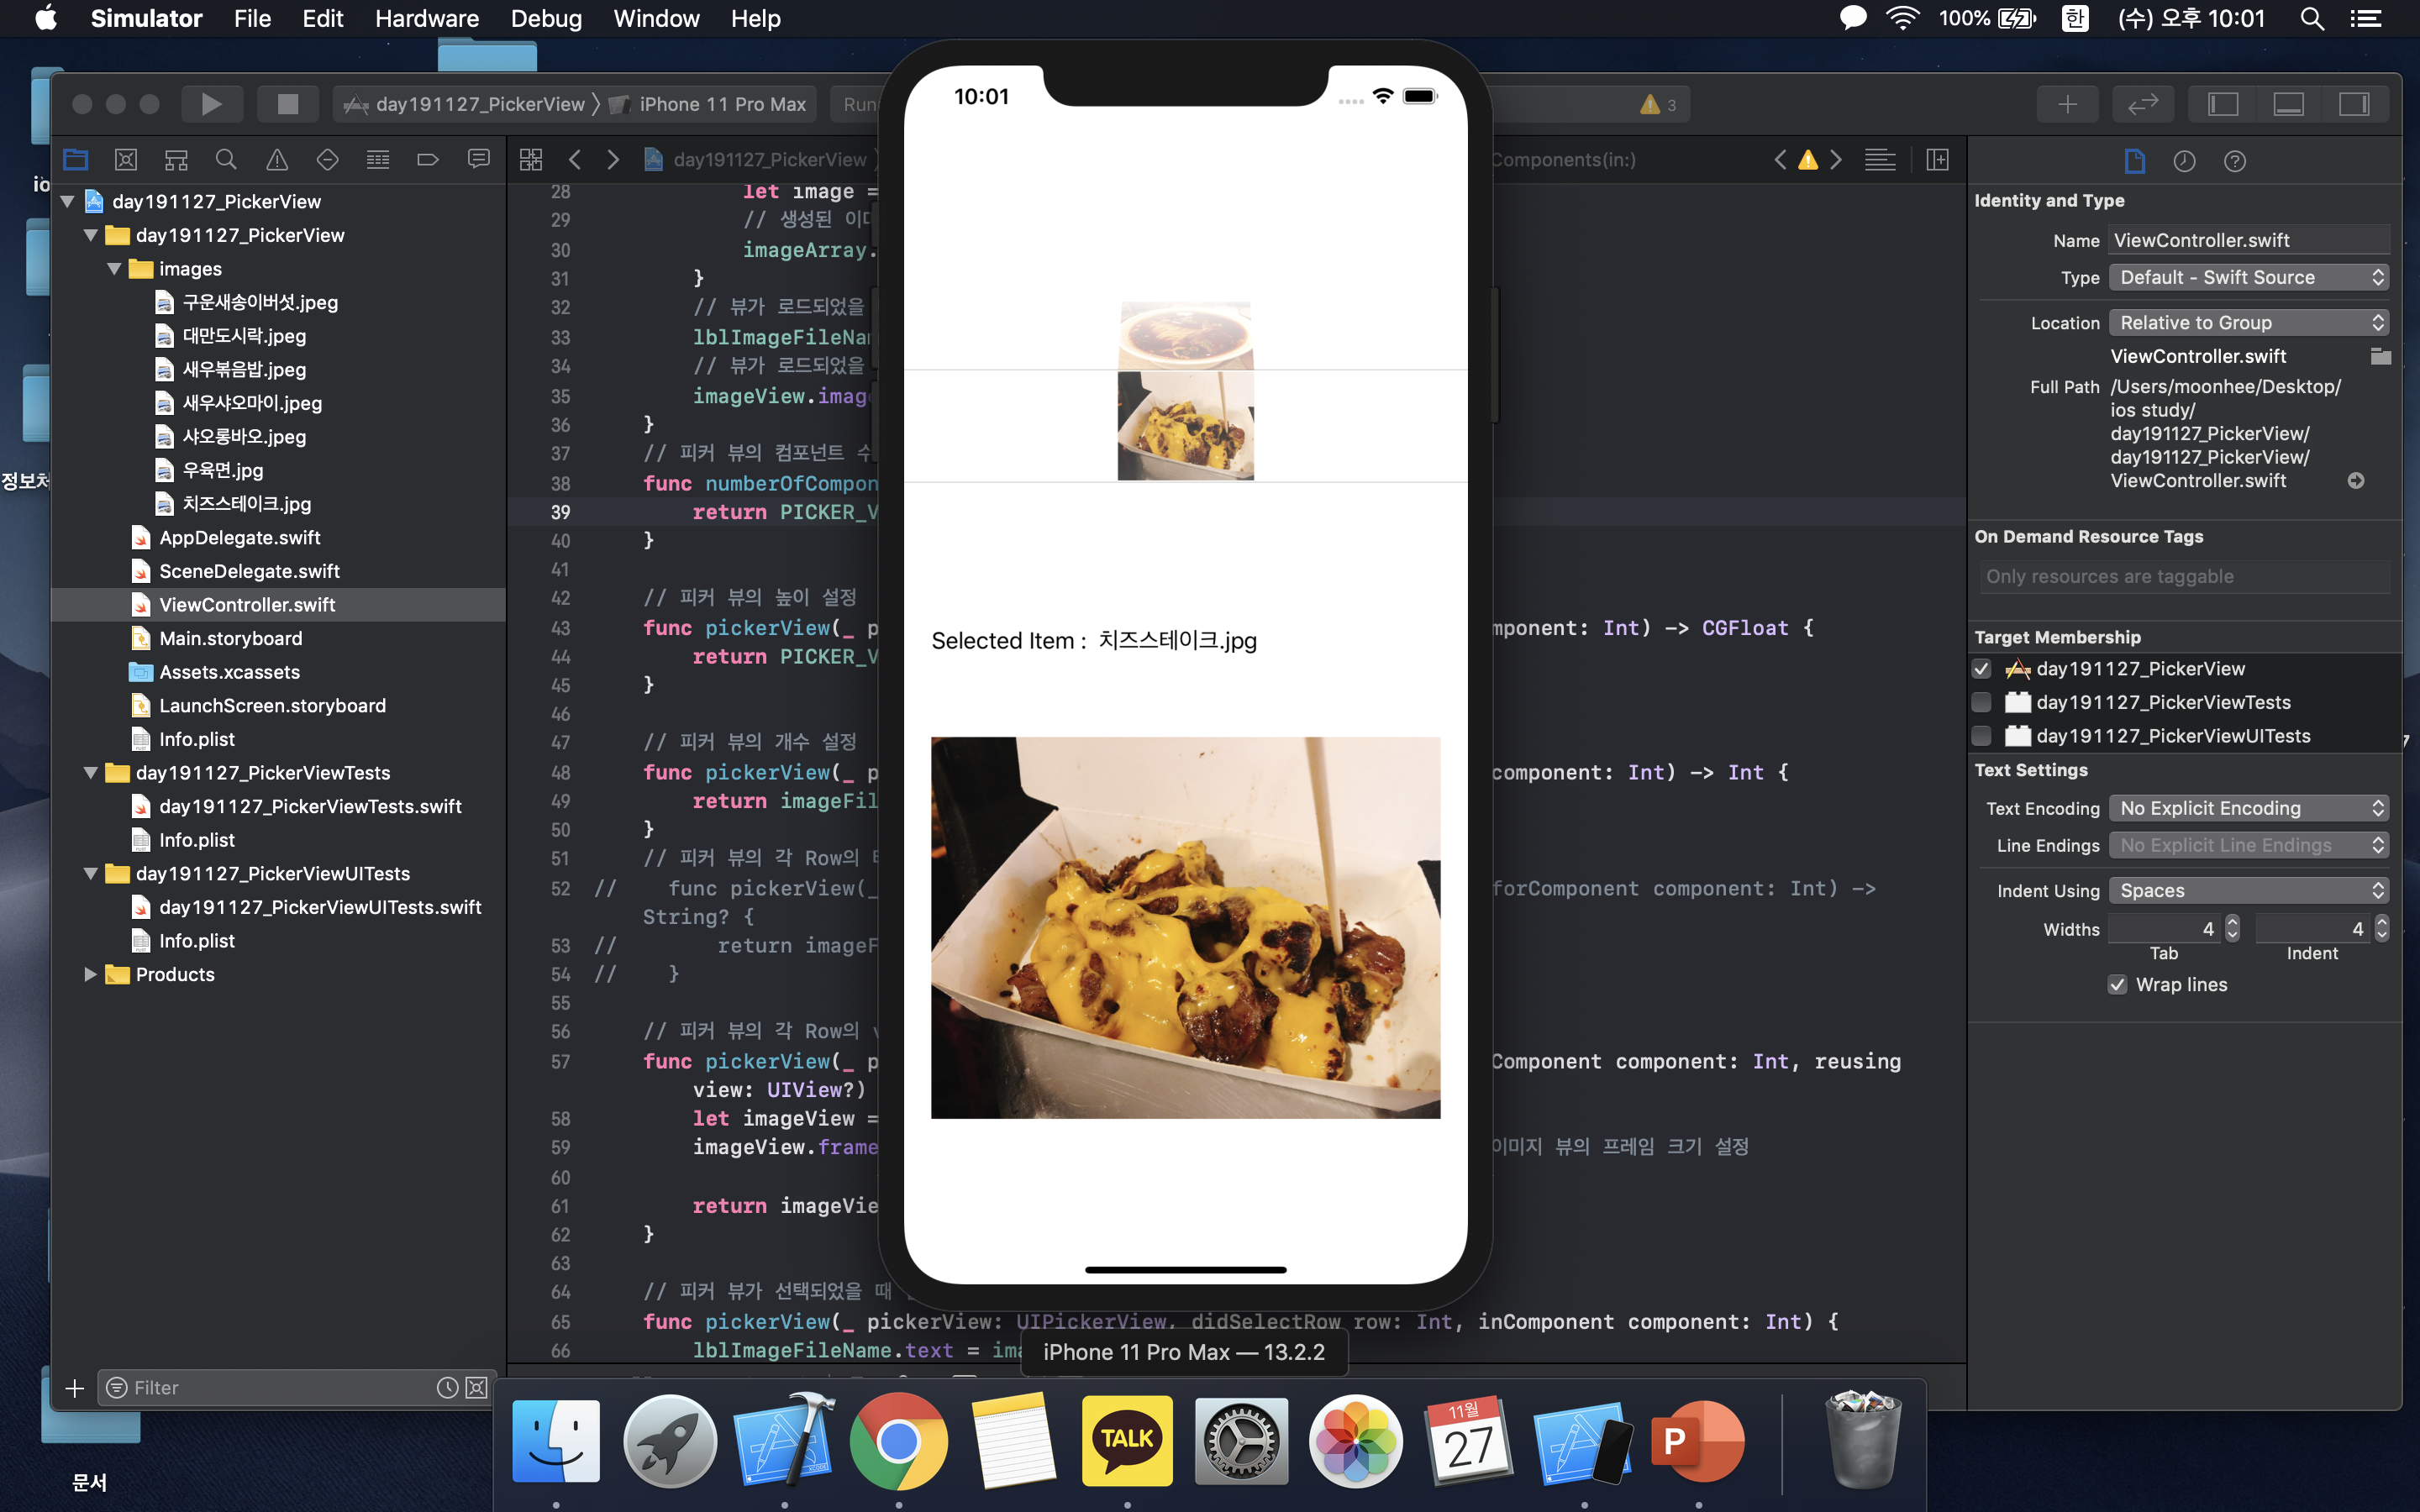Screen dimensions: 2420x1512
Task: Uncheck day191127_PickerView target membership
Action: tap(1982, 669)
